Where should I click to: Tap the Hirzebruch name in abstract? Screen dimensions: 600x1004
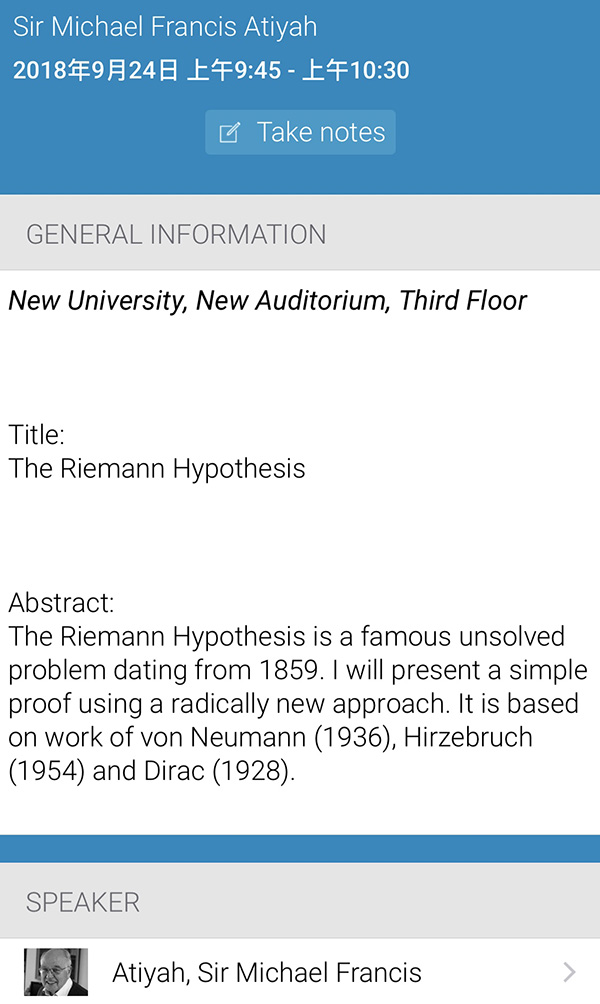[x=468, y=737]
